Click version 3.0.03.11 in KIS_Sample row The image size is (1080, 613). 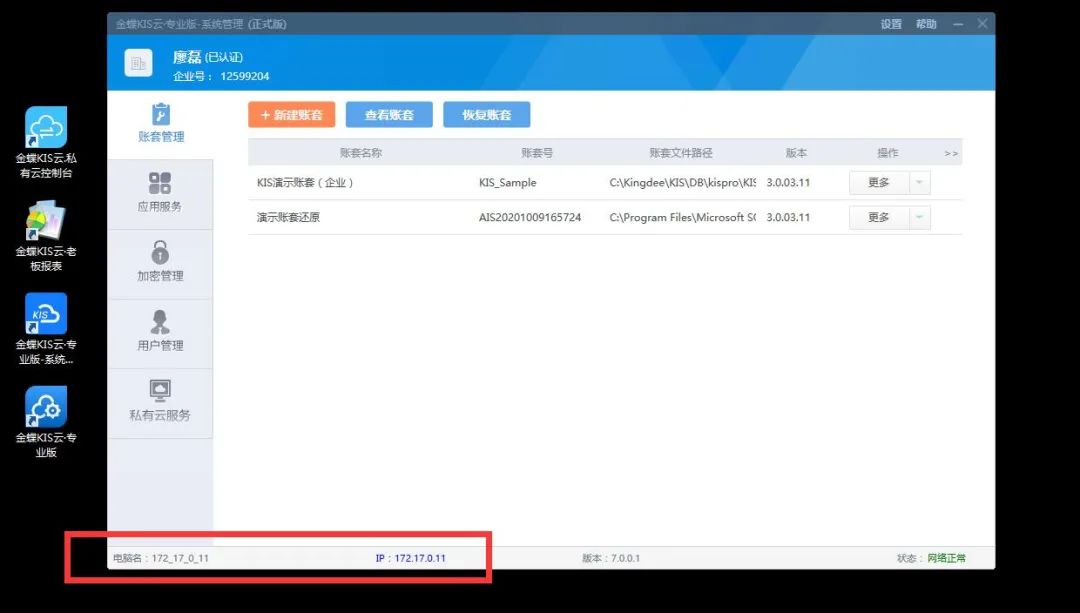(788, 183)
